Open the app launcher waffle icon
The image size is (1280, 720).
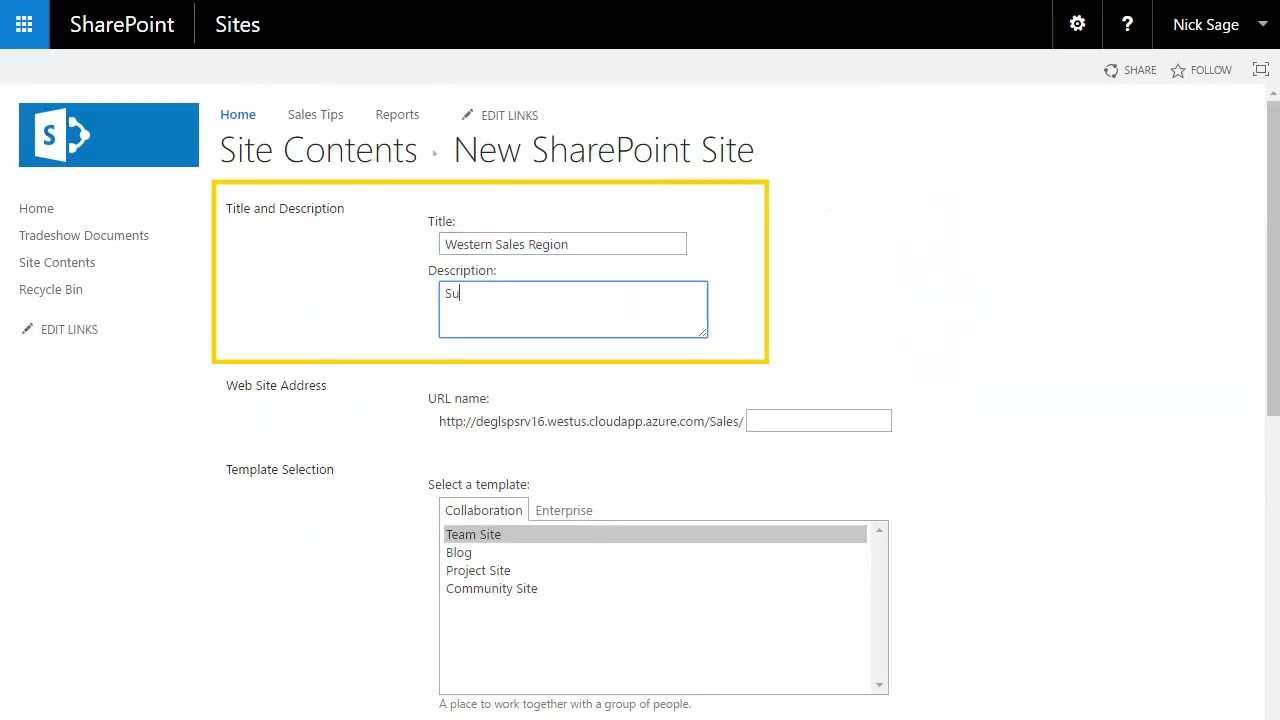[23, 24]
